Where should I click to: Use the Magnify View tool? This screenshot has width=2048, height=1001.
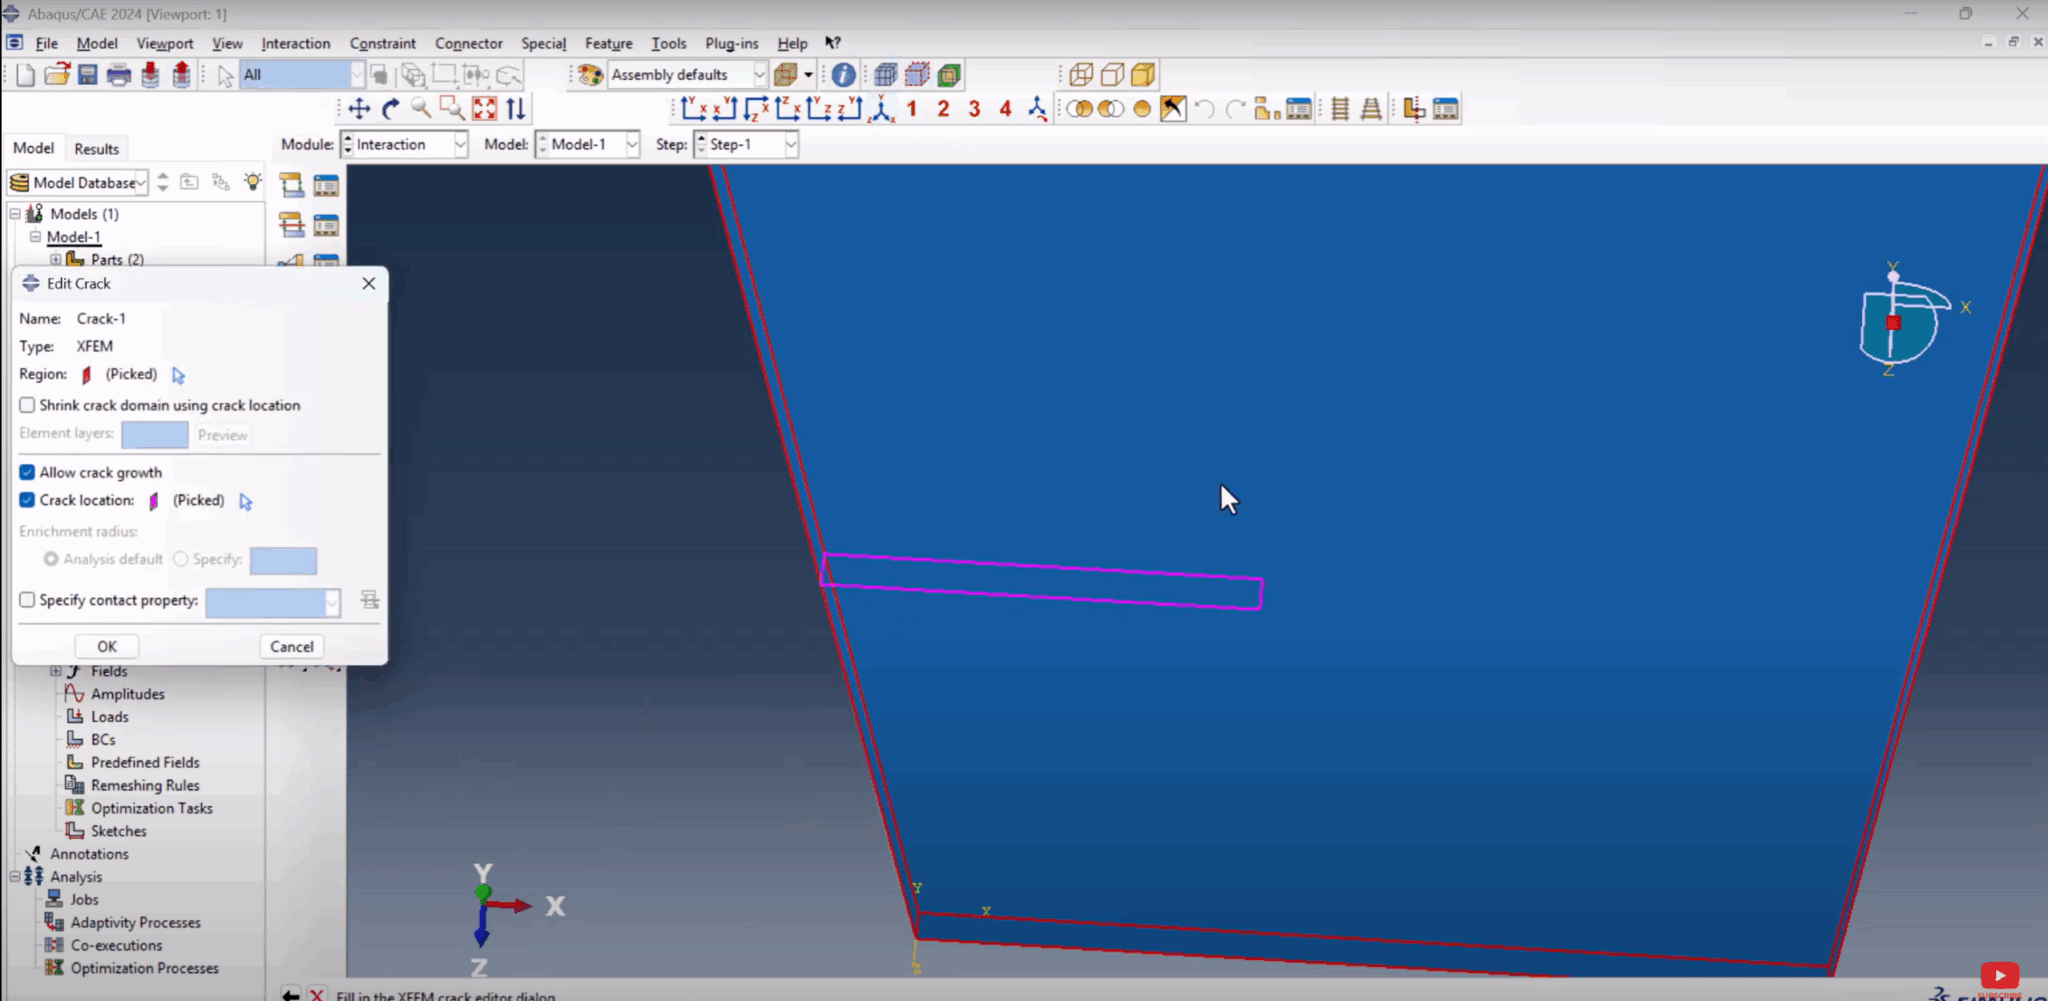point(420,108)
